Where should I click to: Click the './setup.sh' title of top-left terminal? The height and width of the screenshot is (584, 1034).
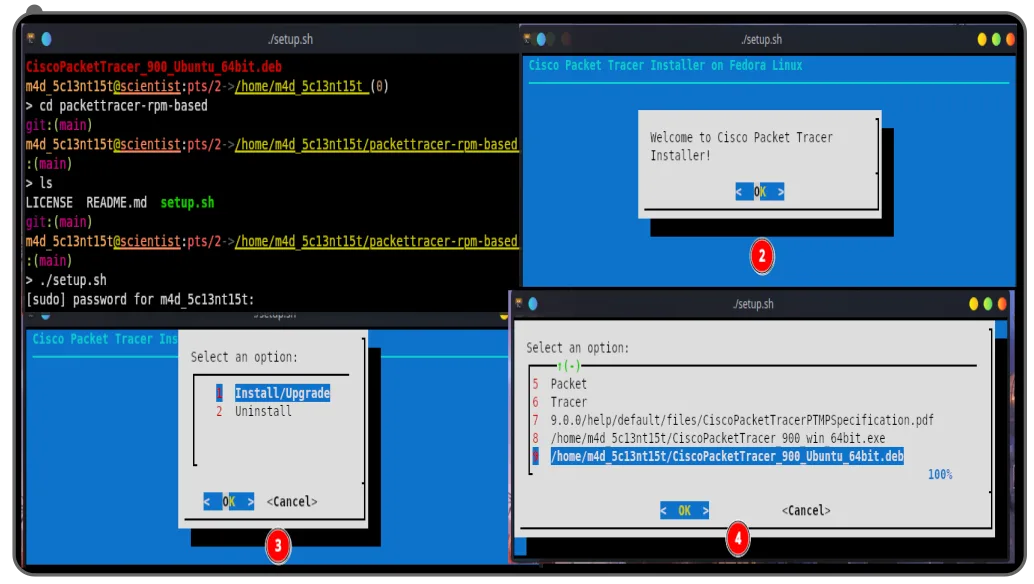290,40
